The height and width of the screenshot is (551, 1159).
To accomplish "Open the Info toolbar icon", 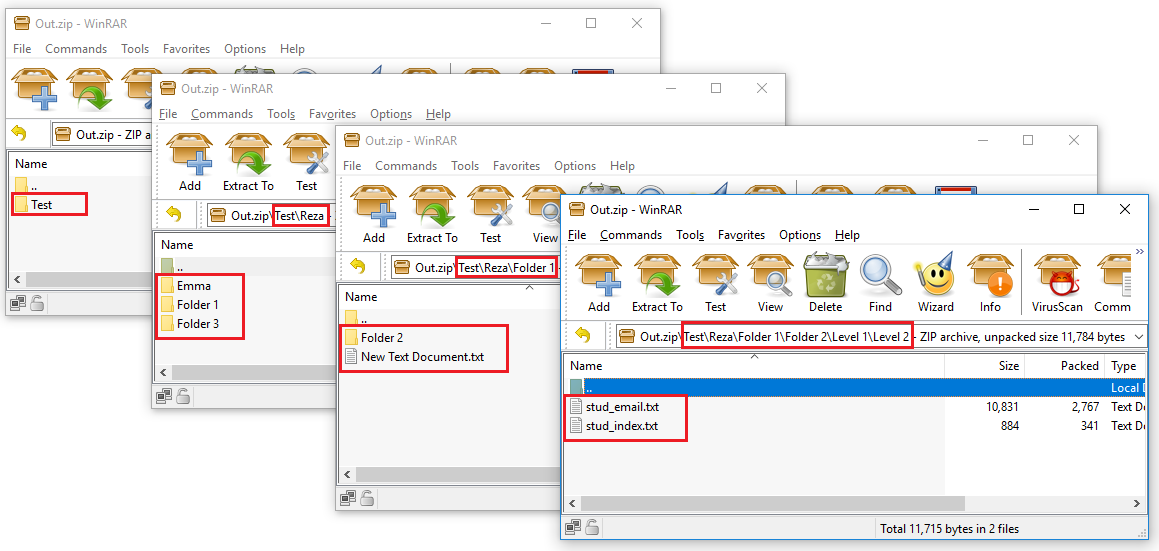I will 990,283.
